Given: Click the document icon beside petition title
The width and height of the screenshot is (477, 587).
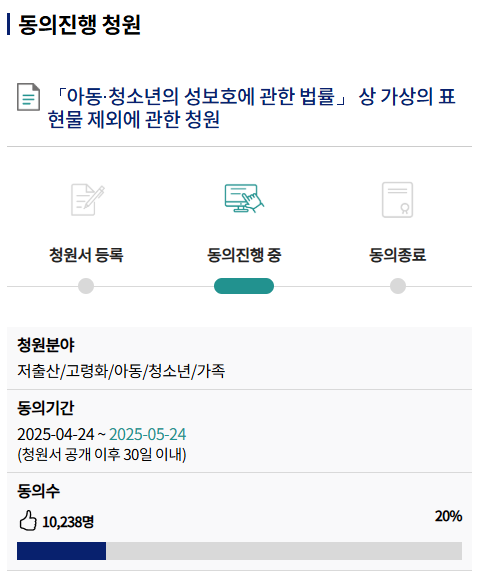Looking at the screenshot, I should 28,97.
